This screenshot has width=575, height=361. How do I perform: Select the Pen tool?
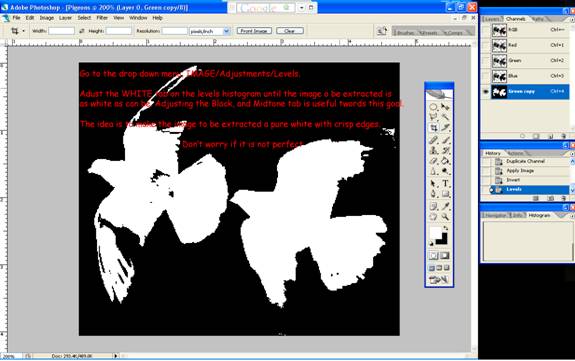tap(433, 193)
